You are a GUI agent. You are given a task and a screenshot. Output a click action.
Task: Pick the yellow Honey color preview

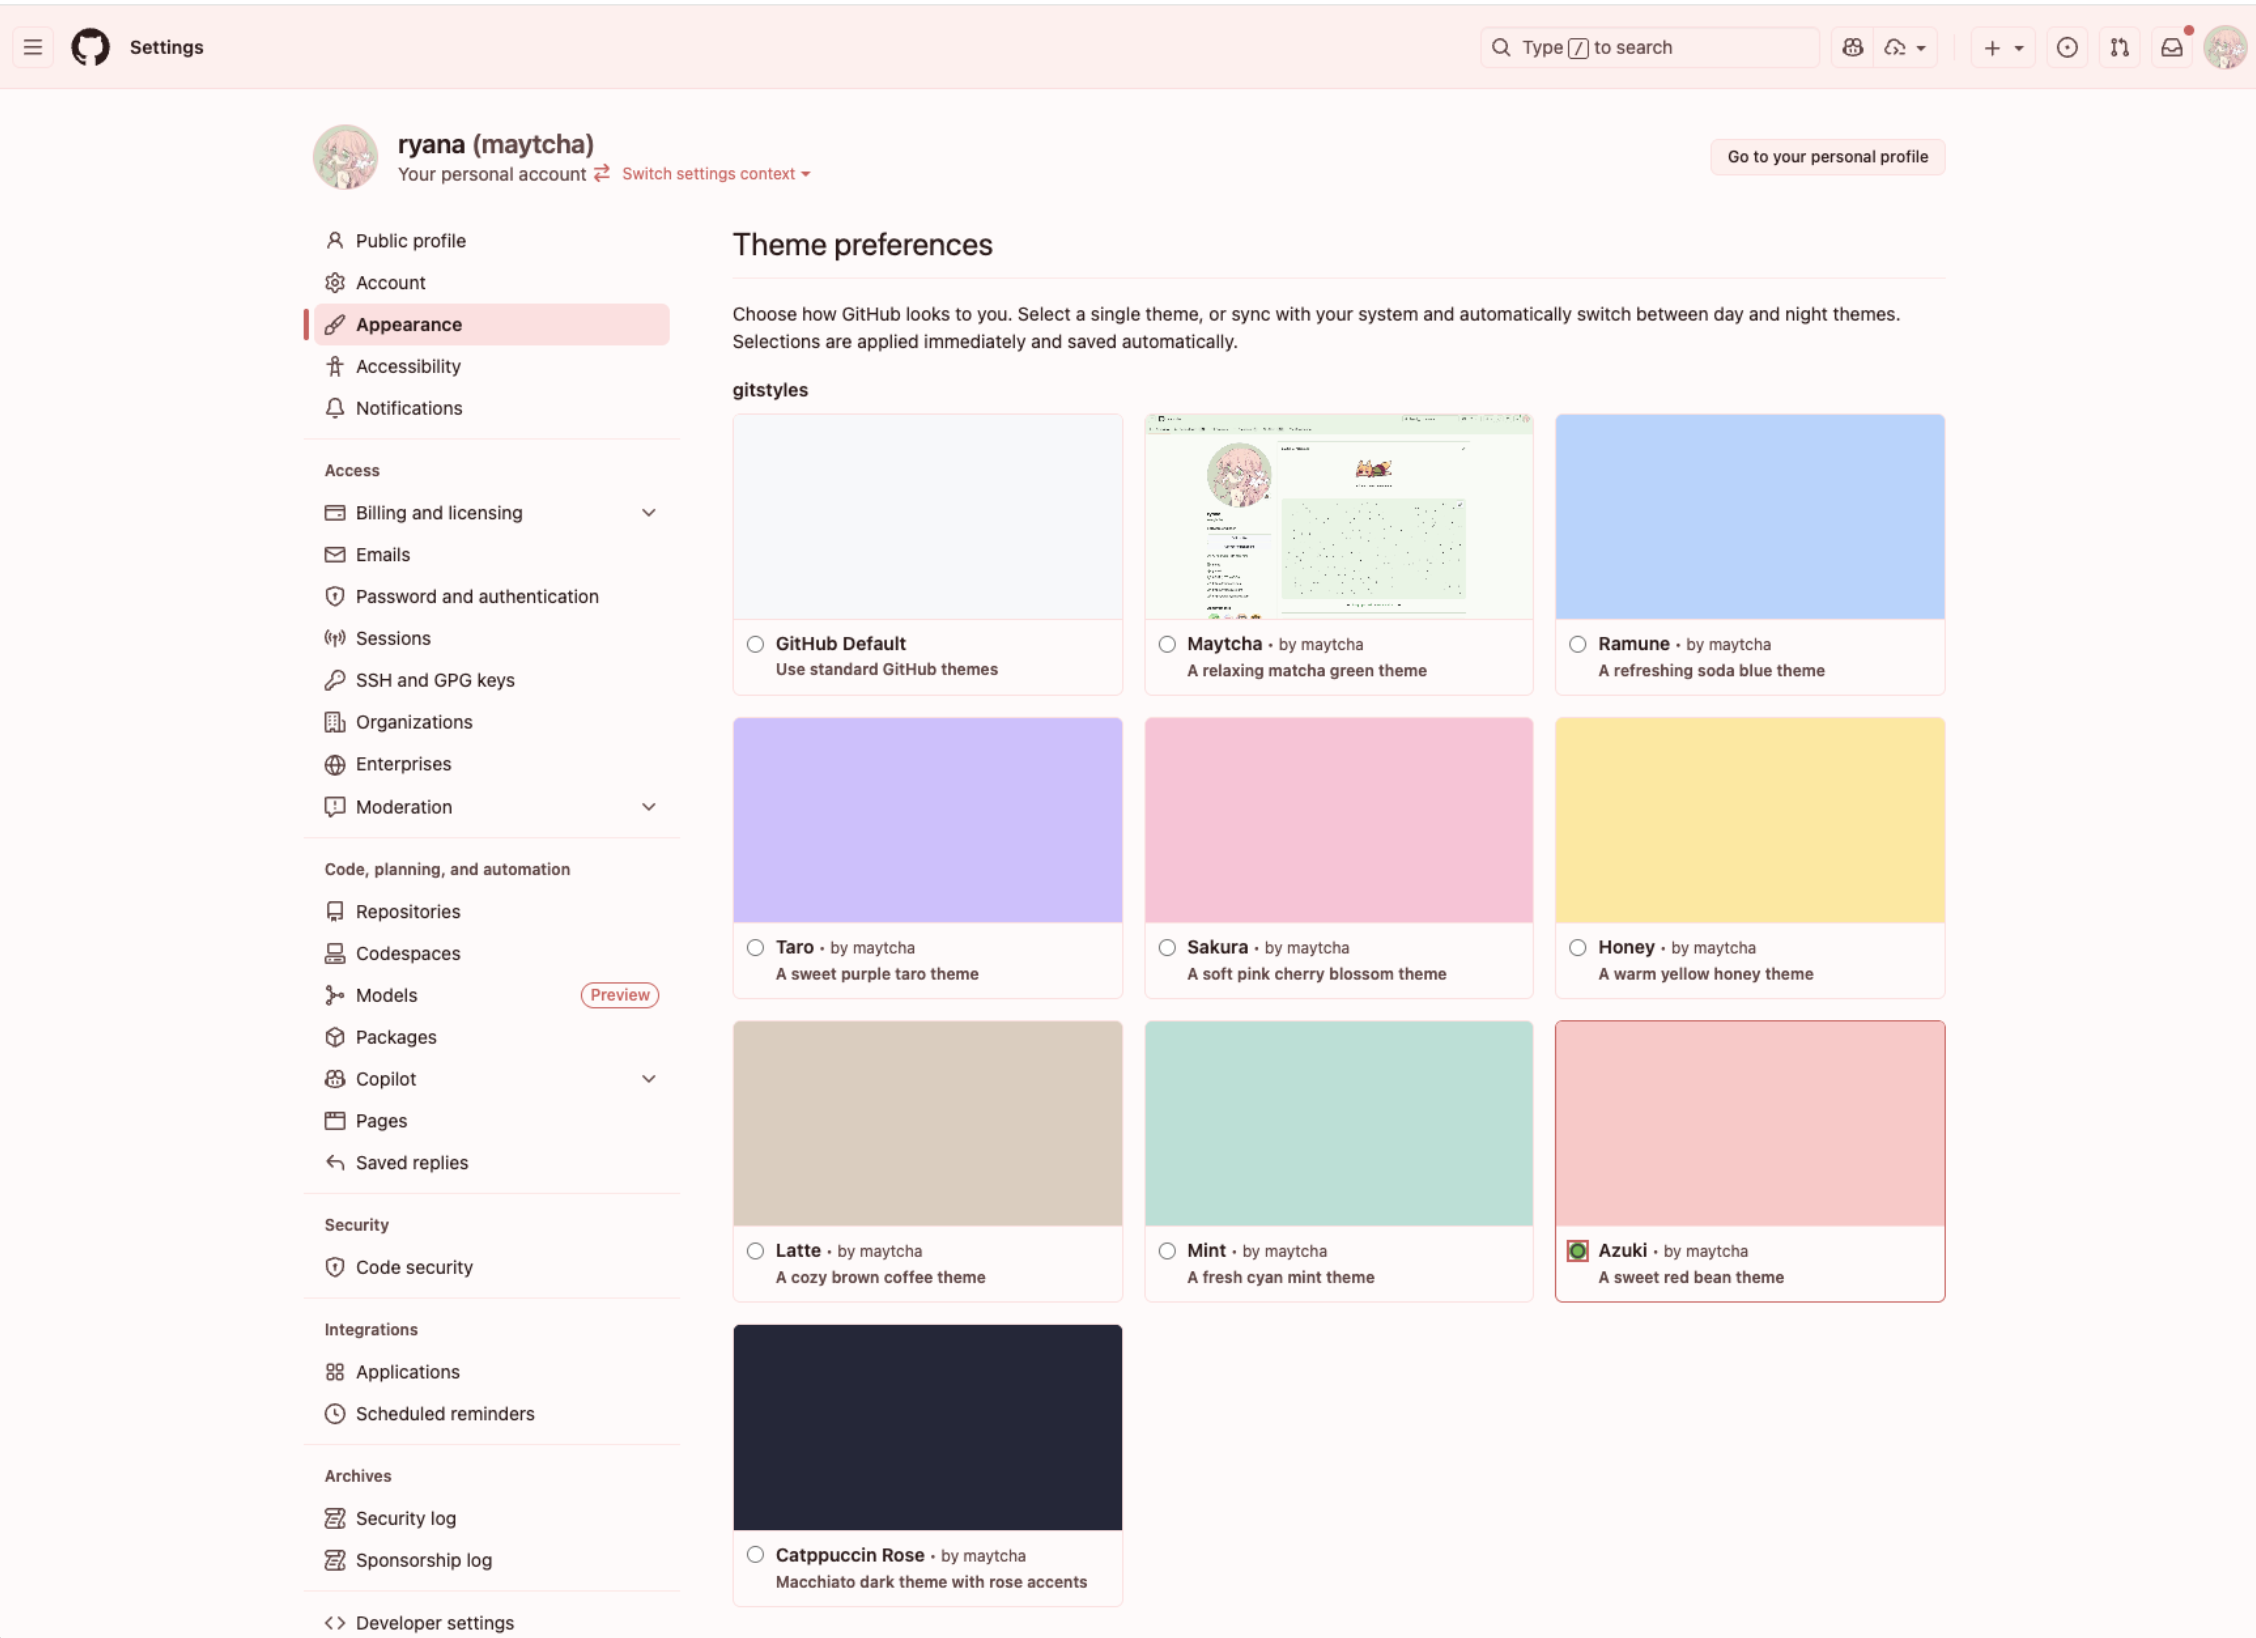point(1750,820)
